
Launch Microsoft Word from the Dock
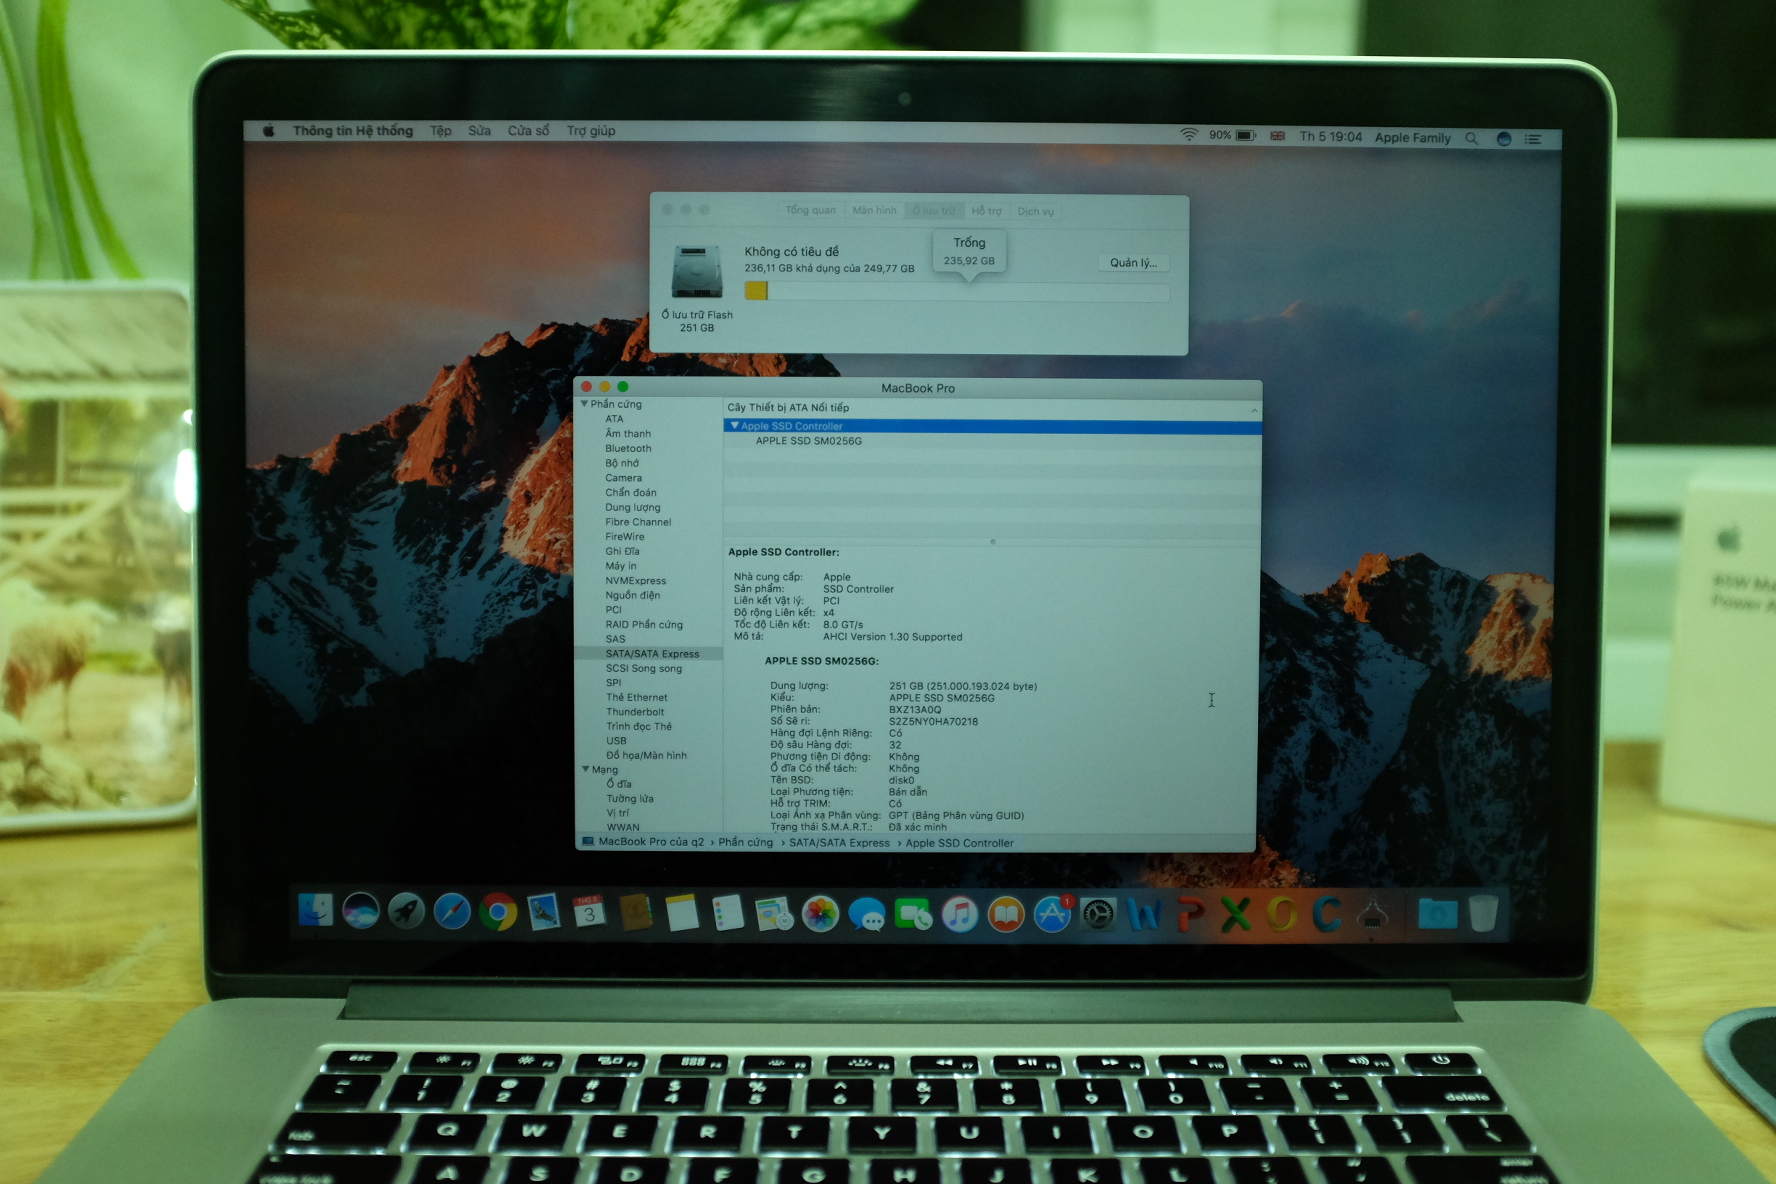[1144, 914]
